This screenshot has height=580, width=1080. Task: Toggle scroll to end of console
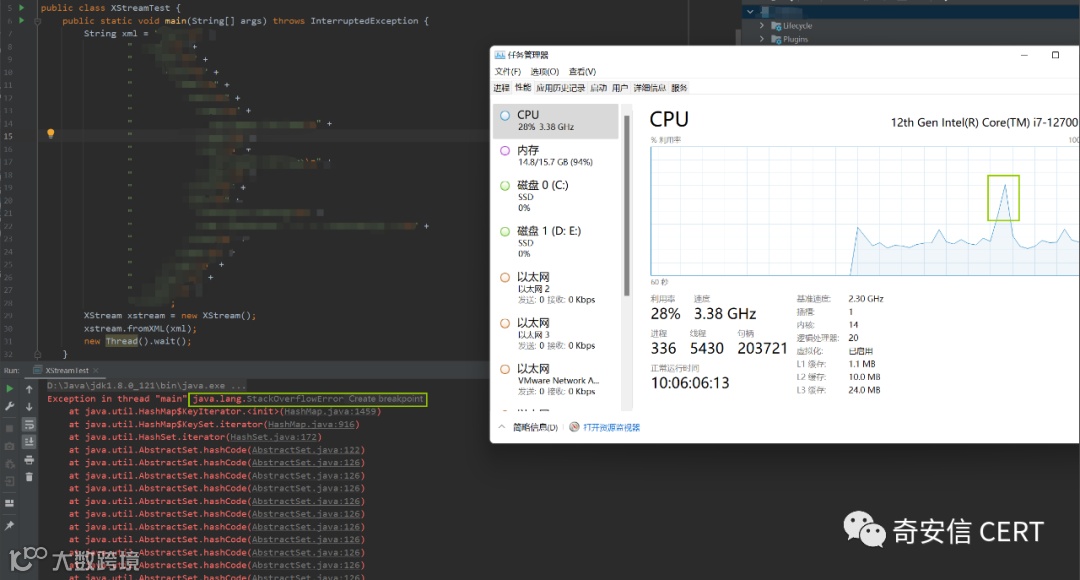29,442
